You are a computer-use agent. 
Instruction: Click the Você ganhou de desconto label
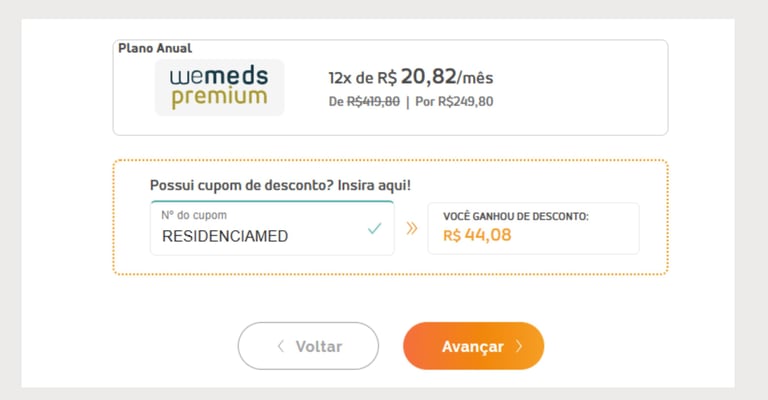point(516,216)
